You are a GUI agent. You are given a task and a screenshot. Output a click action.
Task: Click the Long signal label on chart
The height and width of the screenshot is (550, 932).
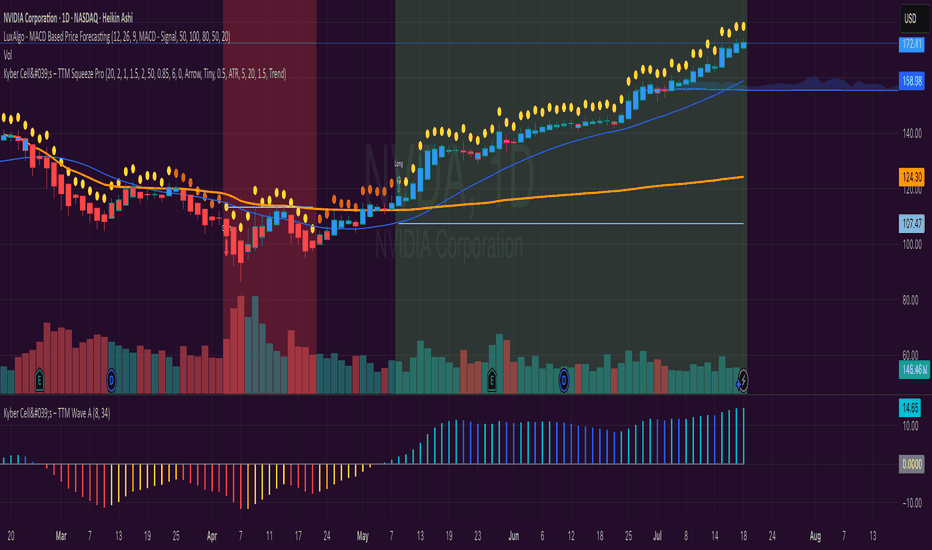pos(398,164)
